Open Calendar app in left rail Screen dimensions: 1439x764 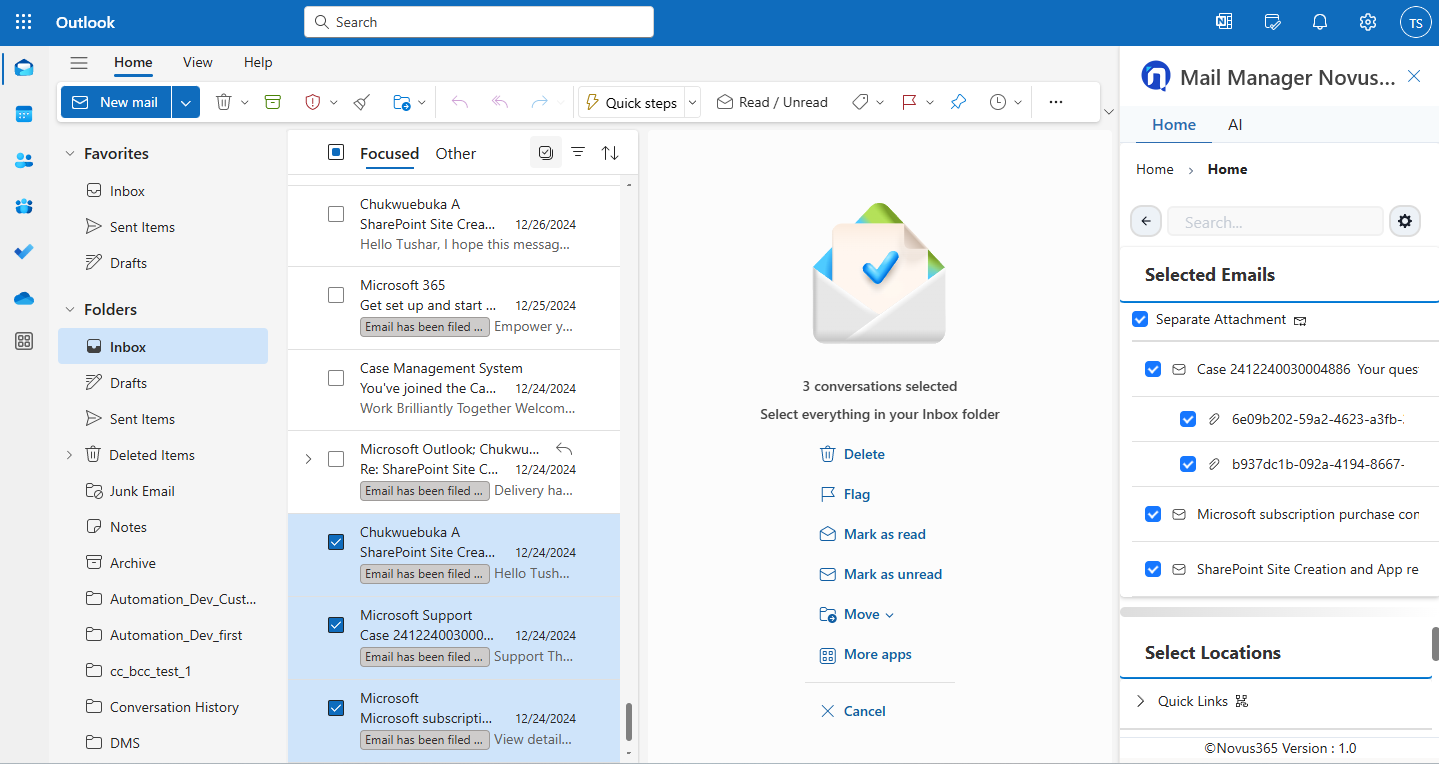[24, 114]
